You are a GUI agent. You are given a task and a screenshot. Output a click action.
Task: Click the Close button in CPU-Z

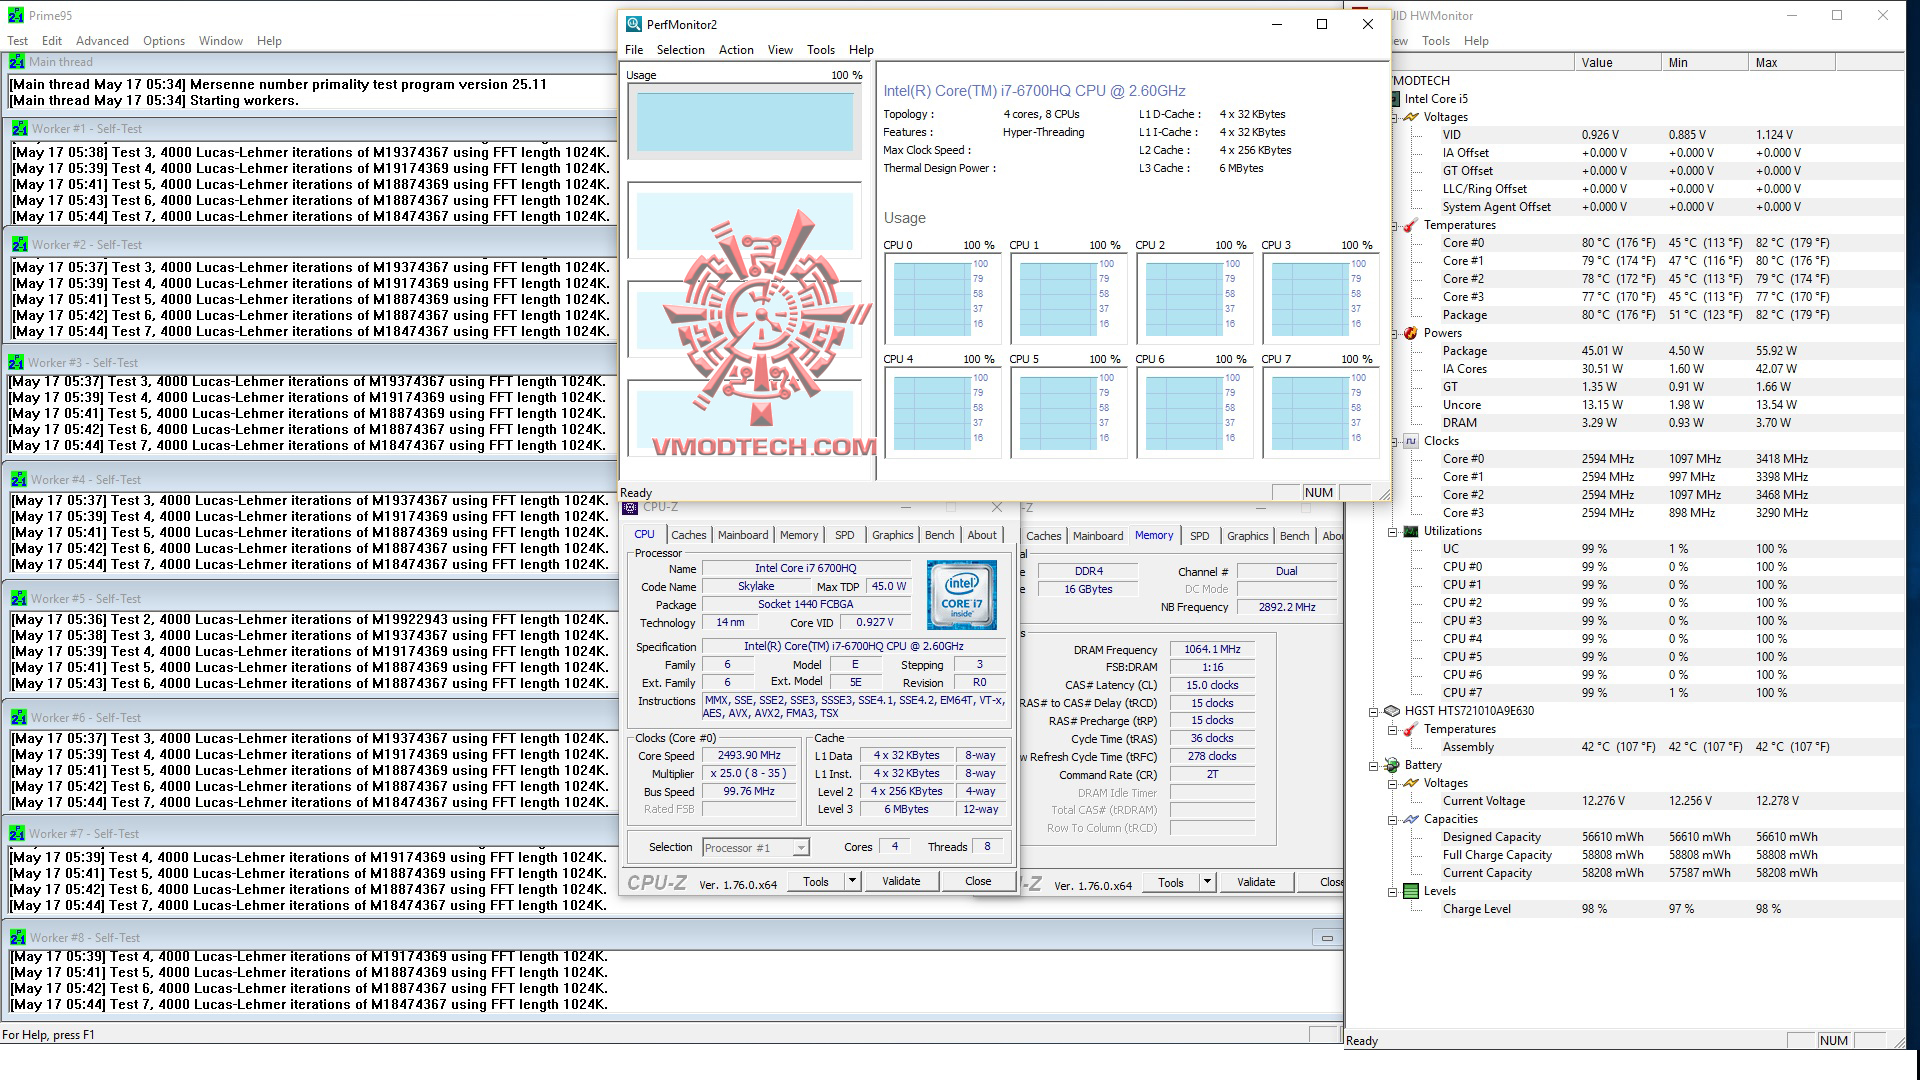977,881
